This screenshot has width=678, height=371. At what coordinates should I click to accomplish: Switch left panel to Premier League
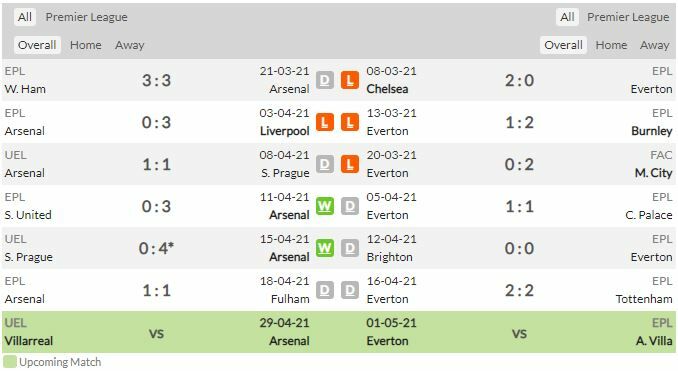pos(86,17)
